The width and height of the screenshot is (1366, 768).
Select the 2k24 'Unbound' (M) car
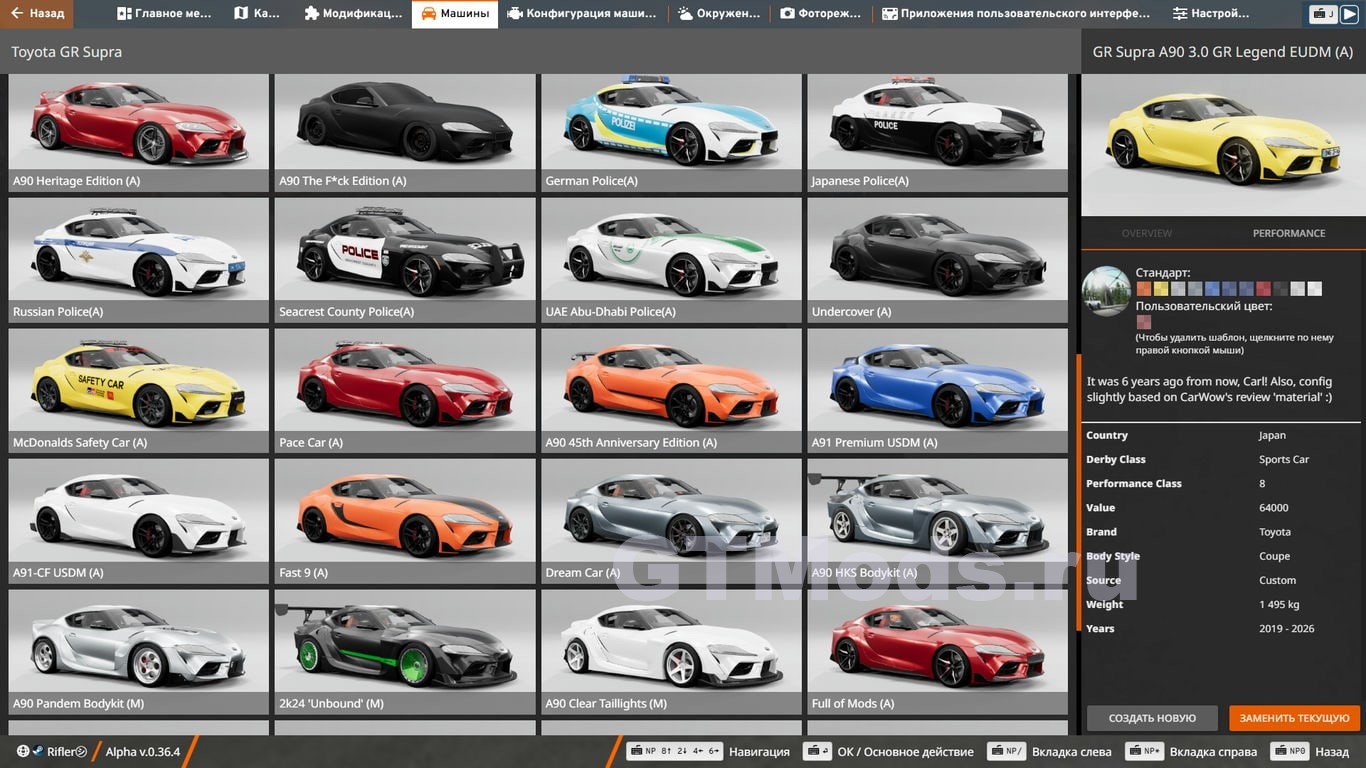pos(405,652)
